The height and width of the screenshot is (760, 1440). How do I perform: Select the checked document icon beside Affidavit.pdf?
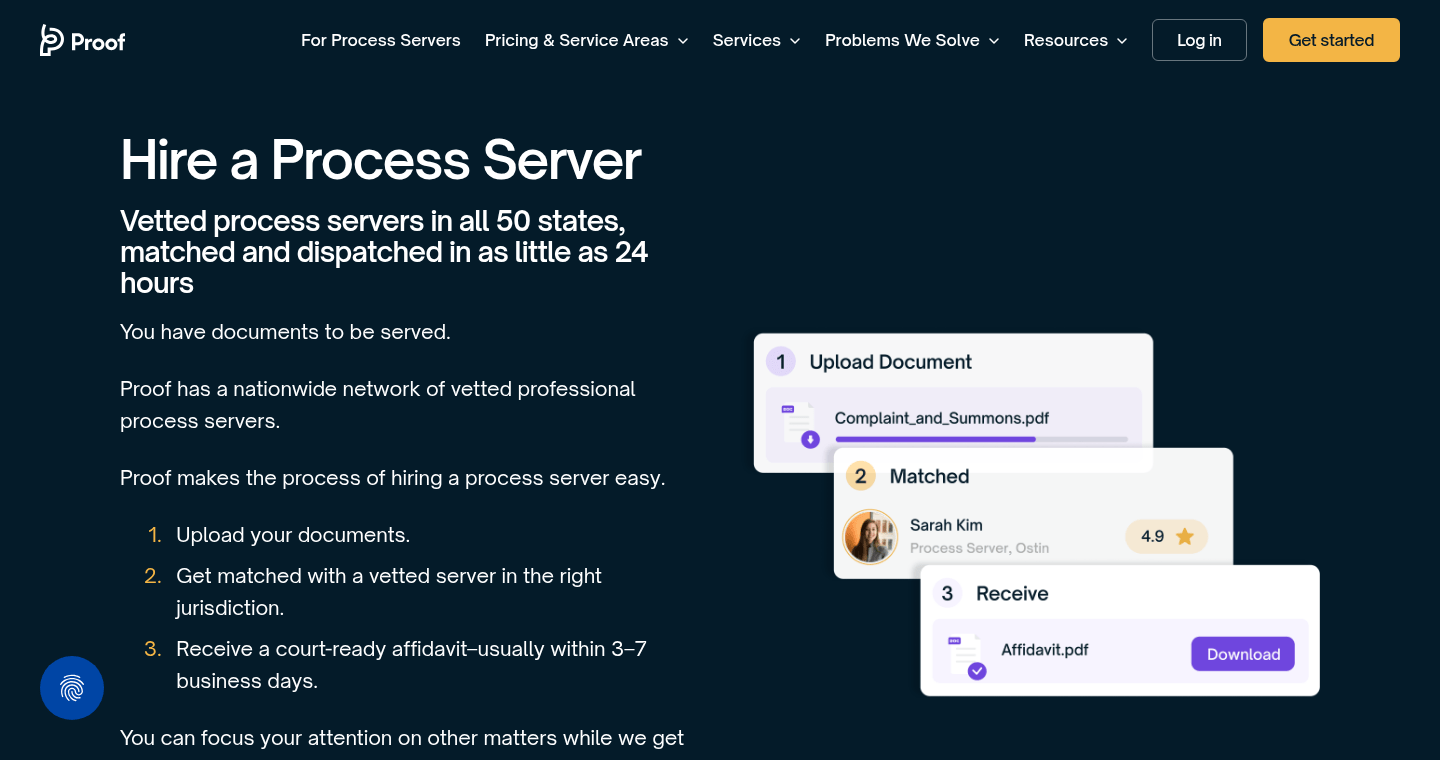(x=966, y=657)
